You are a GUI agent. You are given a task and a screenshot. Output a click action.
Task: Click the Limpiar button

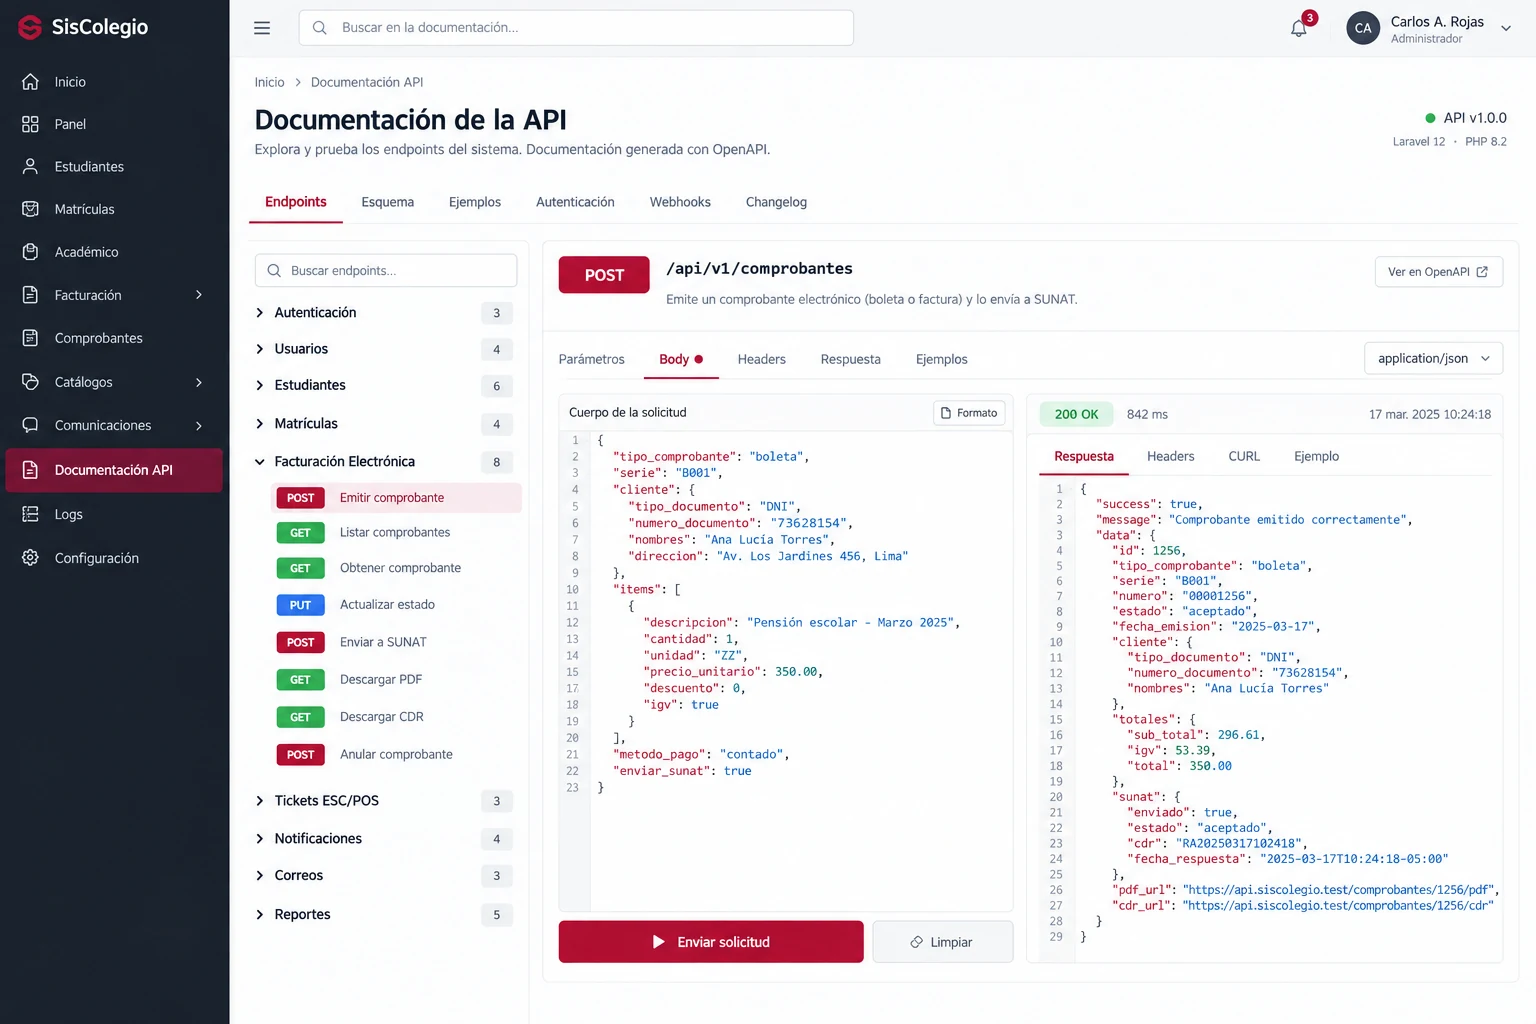943,942
